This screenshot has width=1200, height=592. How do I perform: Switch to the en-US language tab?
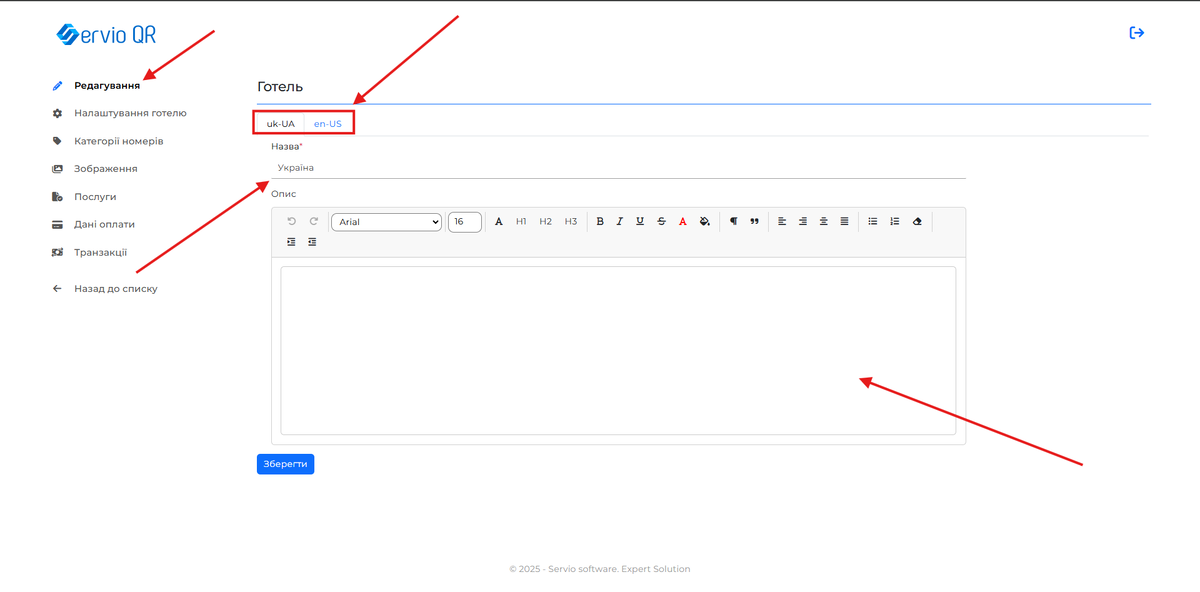[328, 124]
